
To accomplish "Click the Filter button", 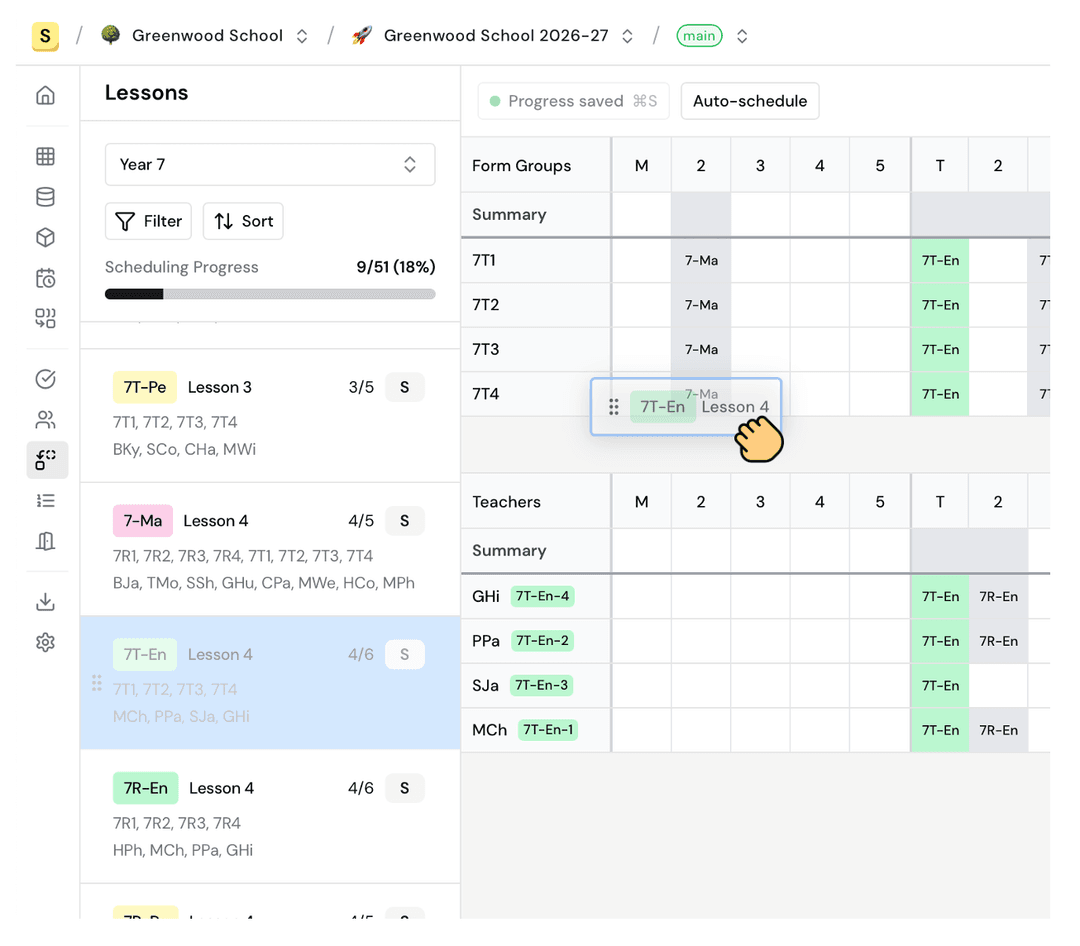I will pyautogui.click(x=148, y=222).
